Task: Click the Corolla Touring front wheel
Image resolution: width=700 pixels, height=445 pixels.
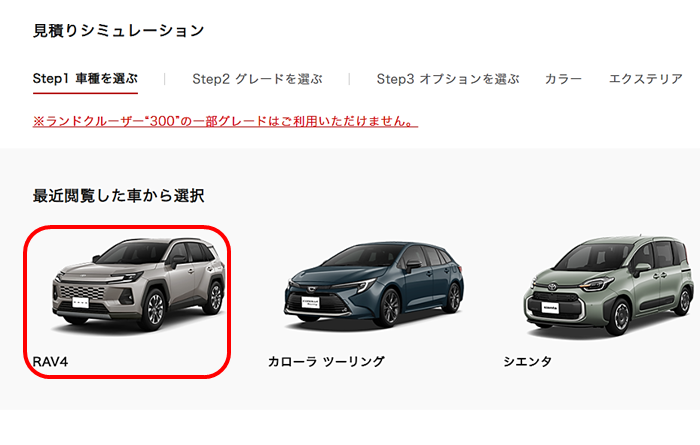Action: pyautogui.click(x=389, y=308)
